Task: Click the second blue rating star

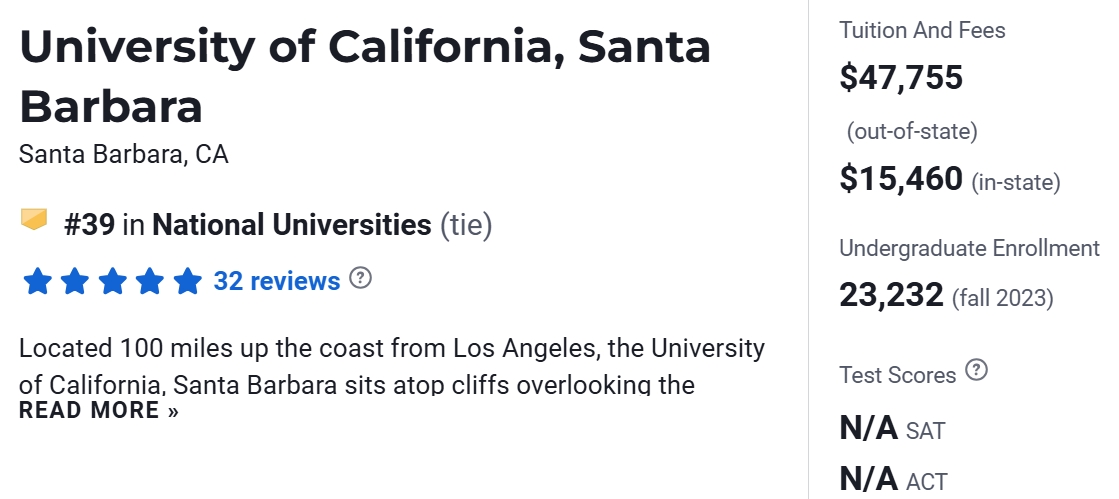Action: [75, 281]
